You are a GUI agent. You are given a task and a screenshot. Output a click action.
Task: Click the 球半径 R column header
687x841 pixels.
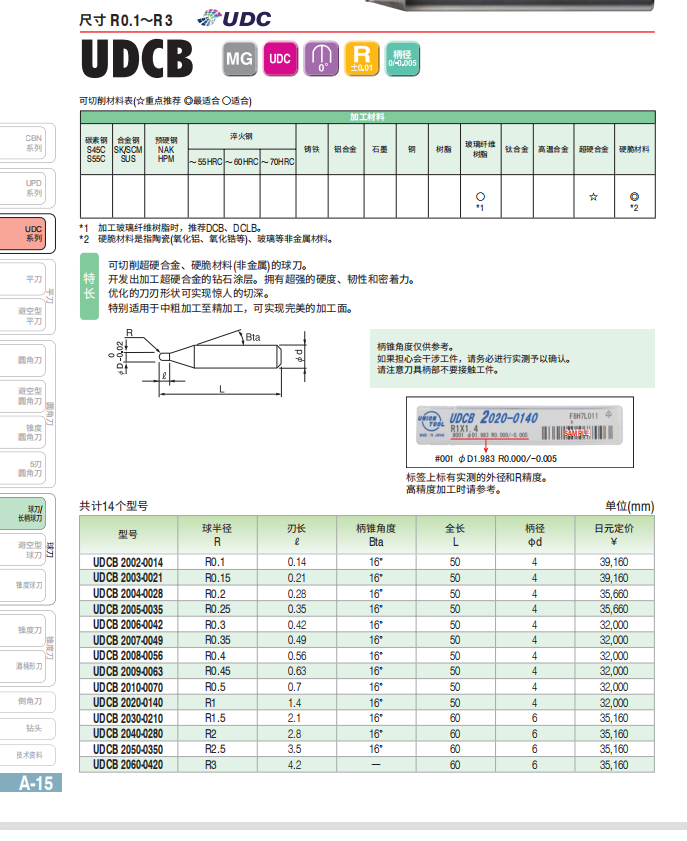point(217,534)
